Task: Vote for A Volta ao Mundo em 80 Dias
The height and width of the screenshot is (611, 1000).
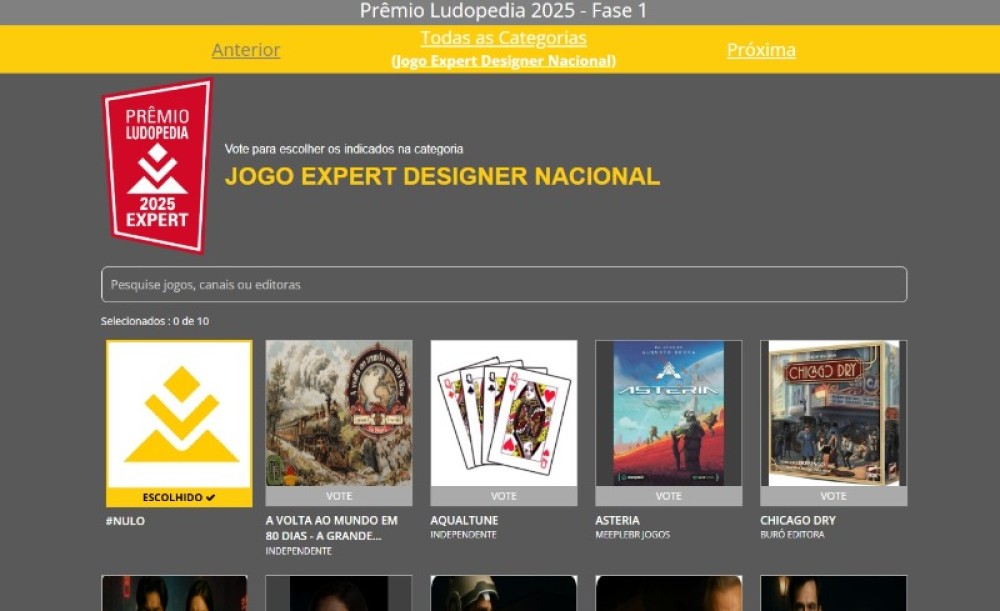Action: 339,496
